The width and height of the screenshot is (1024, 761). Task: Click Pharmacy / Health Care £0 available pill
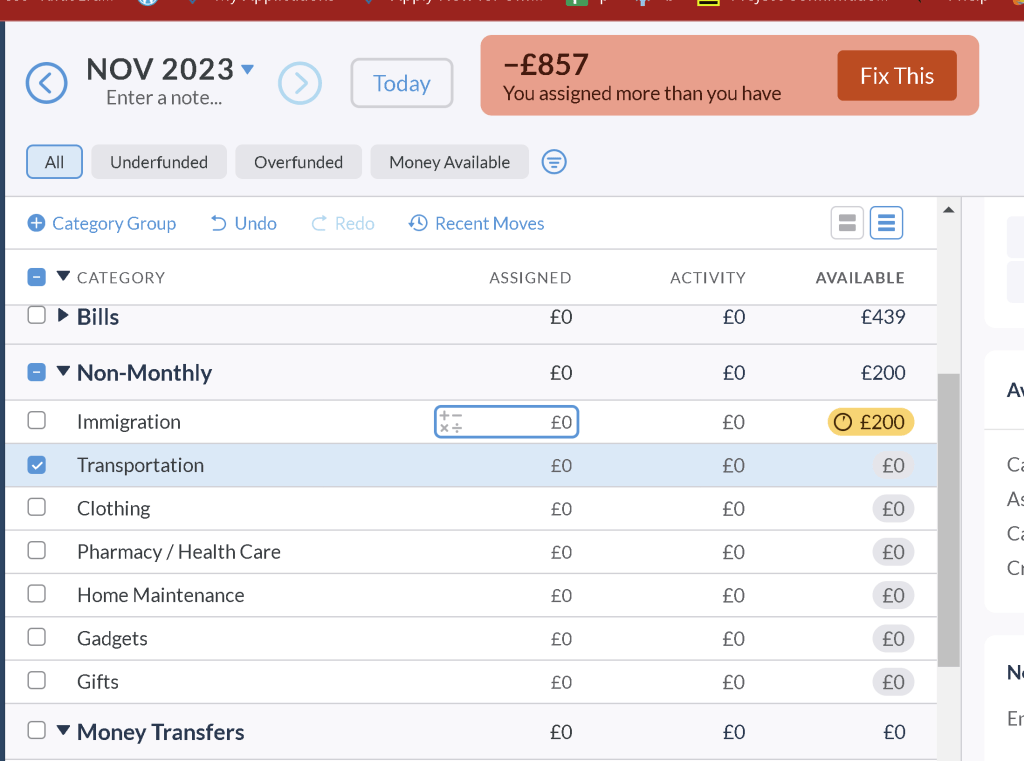[893, 552]
